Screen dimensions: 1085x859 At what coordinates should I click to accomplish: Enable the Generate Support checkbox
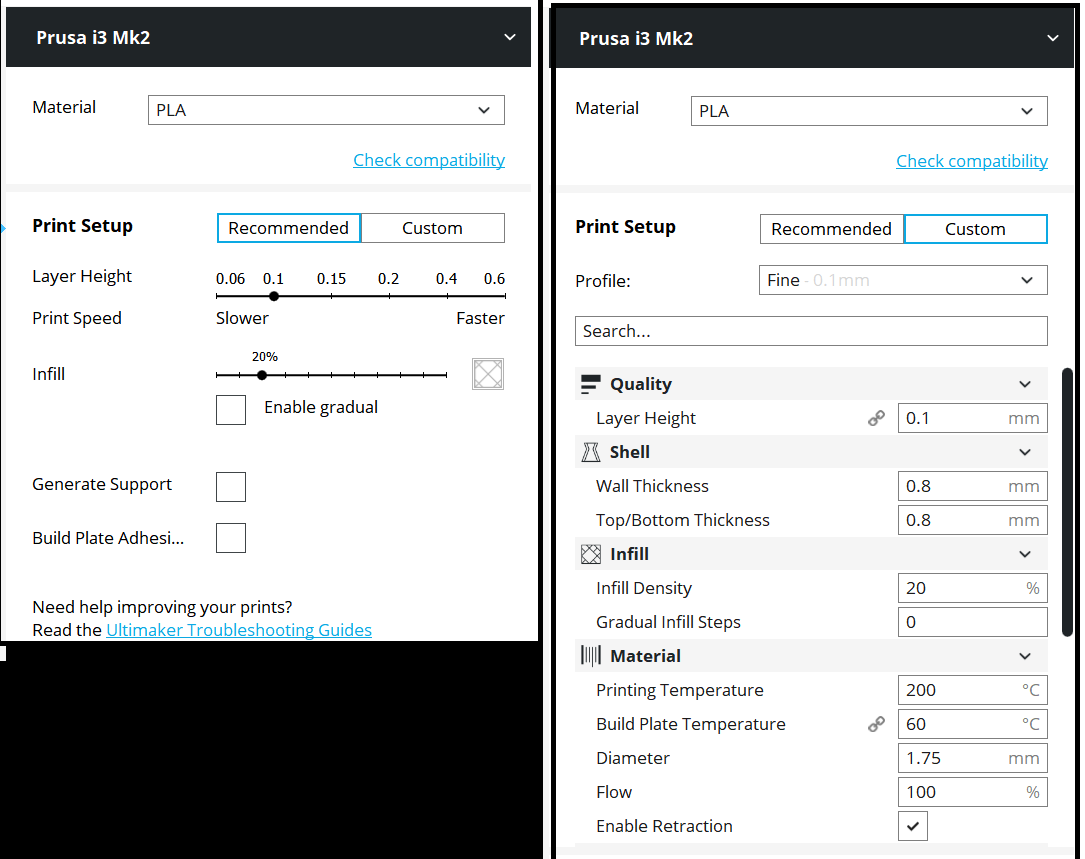[231, 487]
